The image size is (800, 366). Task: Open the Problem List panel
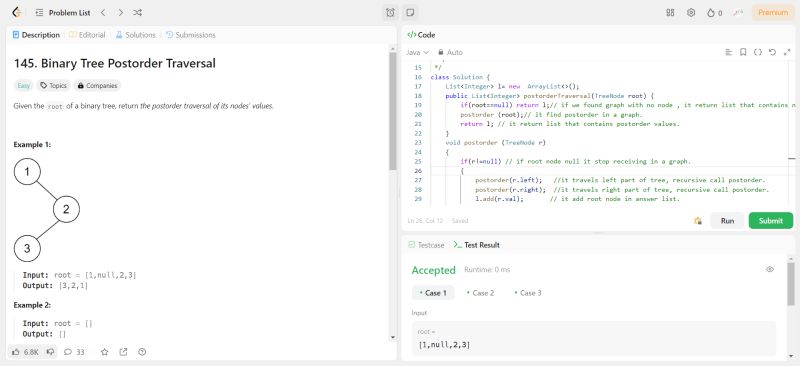63,13
